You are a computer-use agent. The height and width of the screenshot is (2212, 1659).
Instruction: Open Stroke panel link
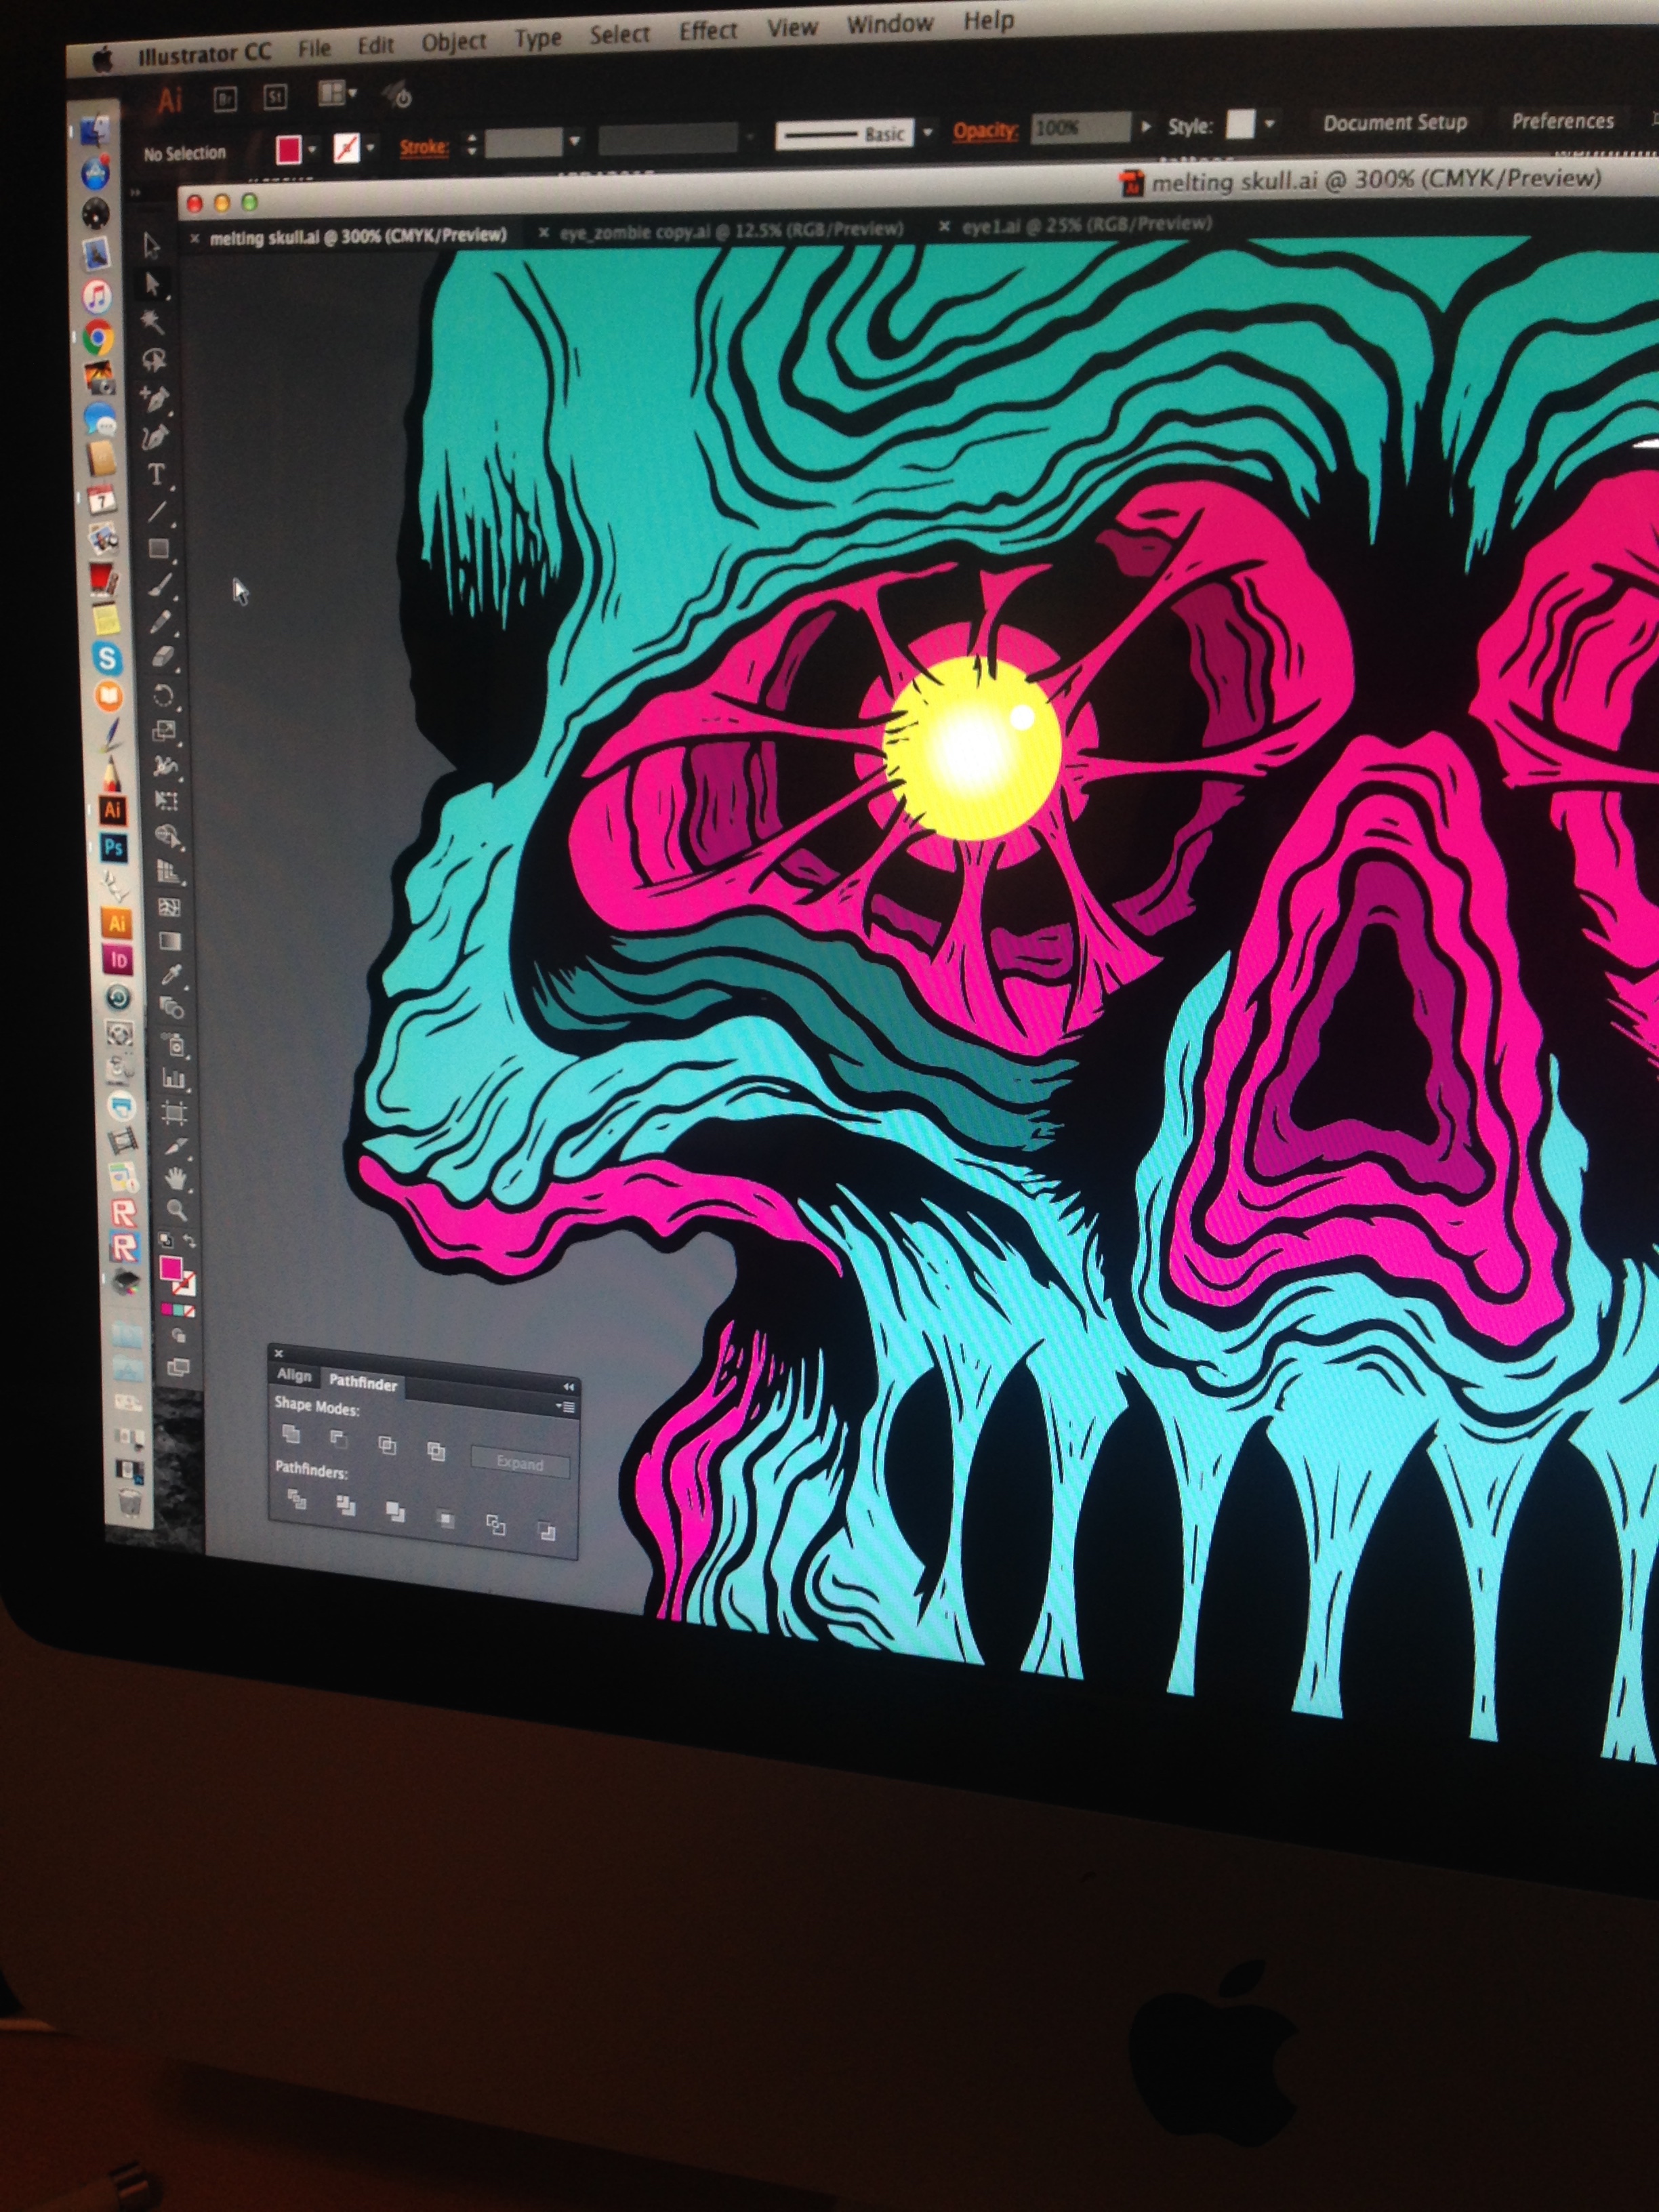(x=424, y=147)
